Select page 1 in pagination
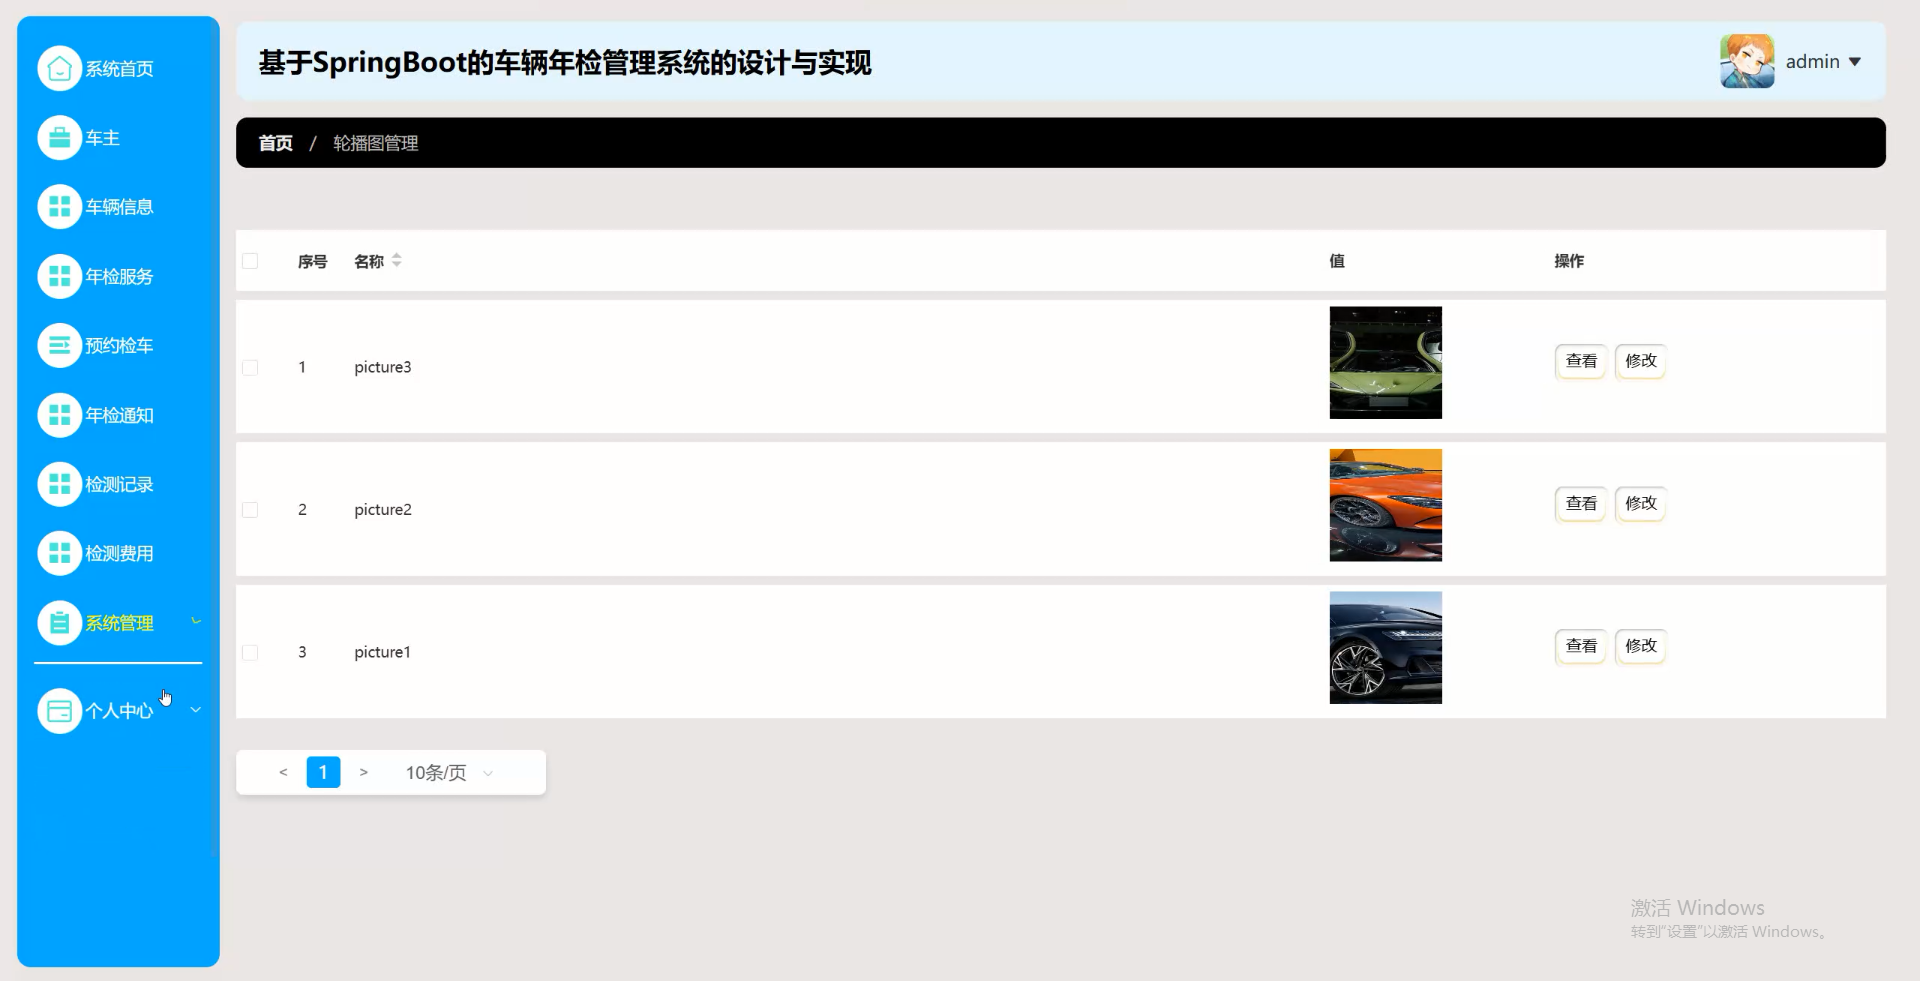Viewport: 1920px width, 981px height. (x=323, y=772)
